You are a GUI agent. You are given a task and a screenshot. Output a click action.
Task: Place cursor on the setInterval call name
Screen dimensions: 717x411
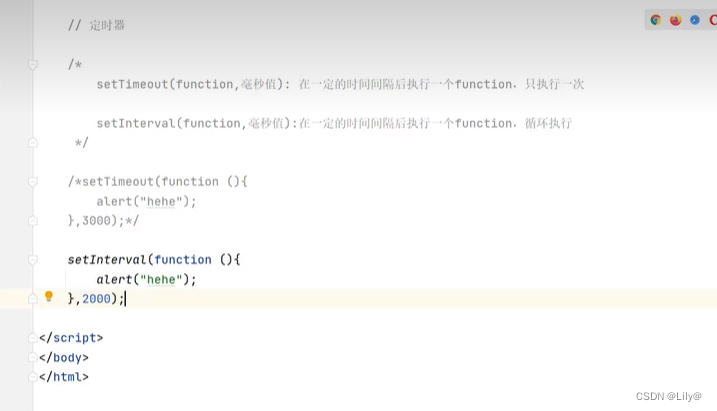tap(107, 260)
